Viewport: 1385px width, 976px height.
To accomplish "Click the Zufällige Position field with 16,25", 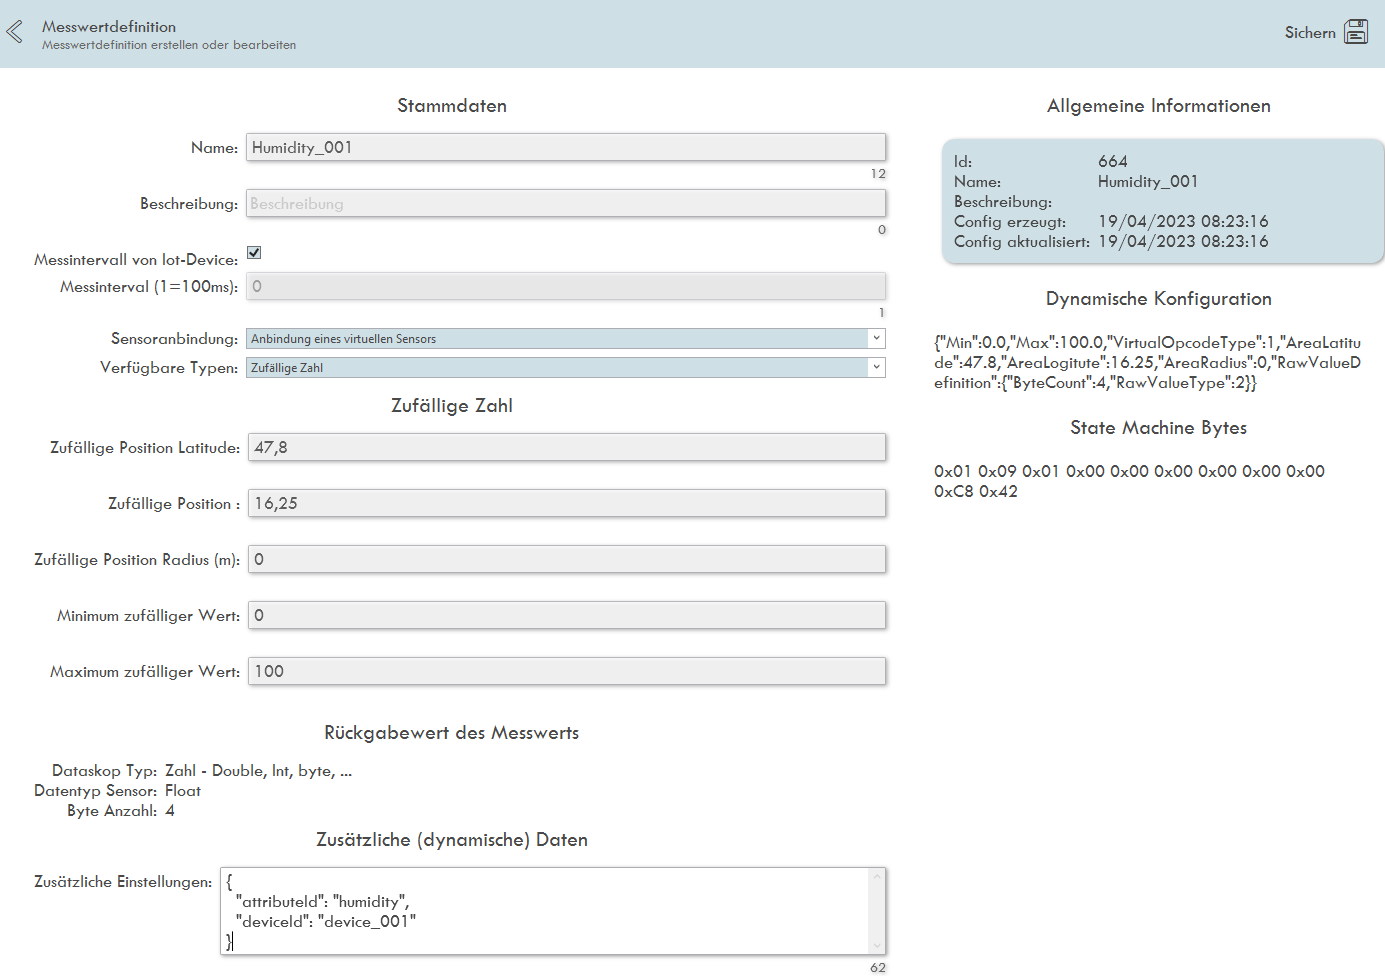I will (567, 503).
